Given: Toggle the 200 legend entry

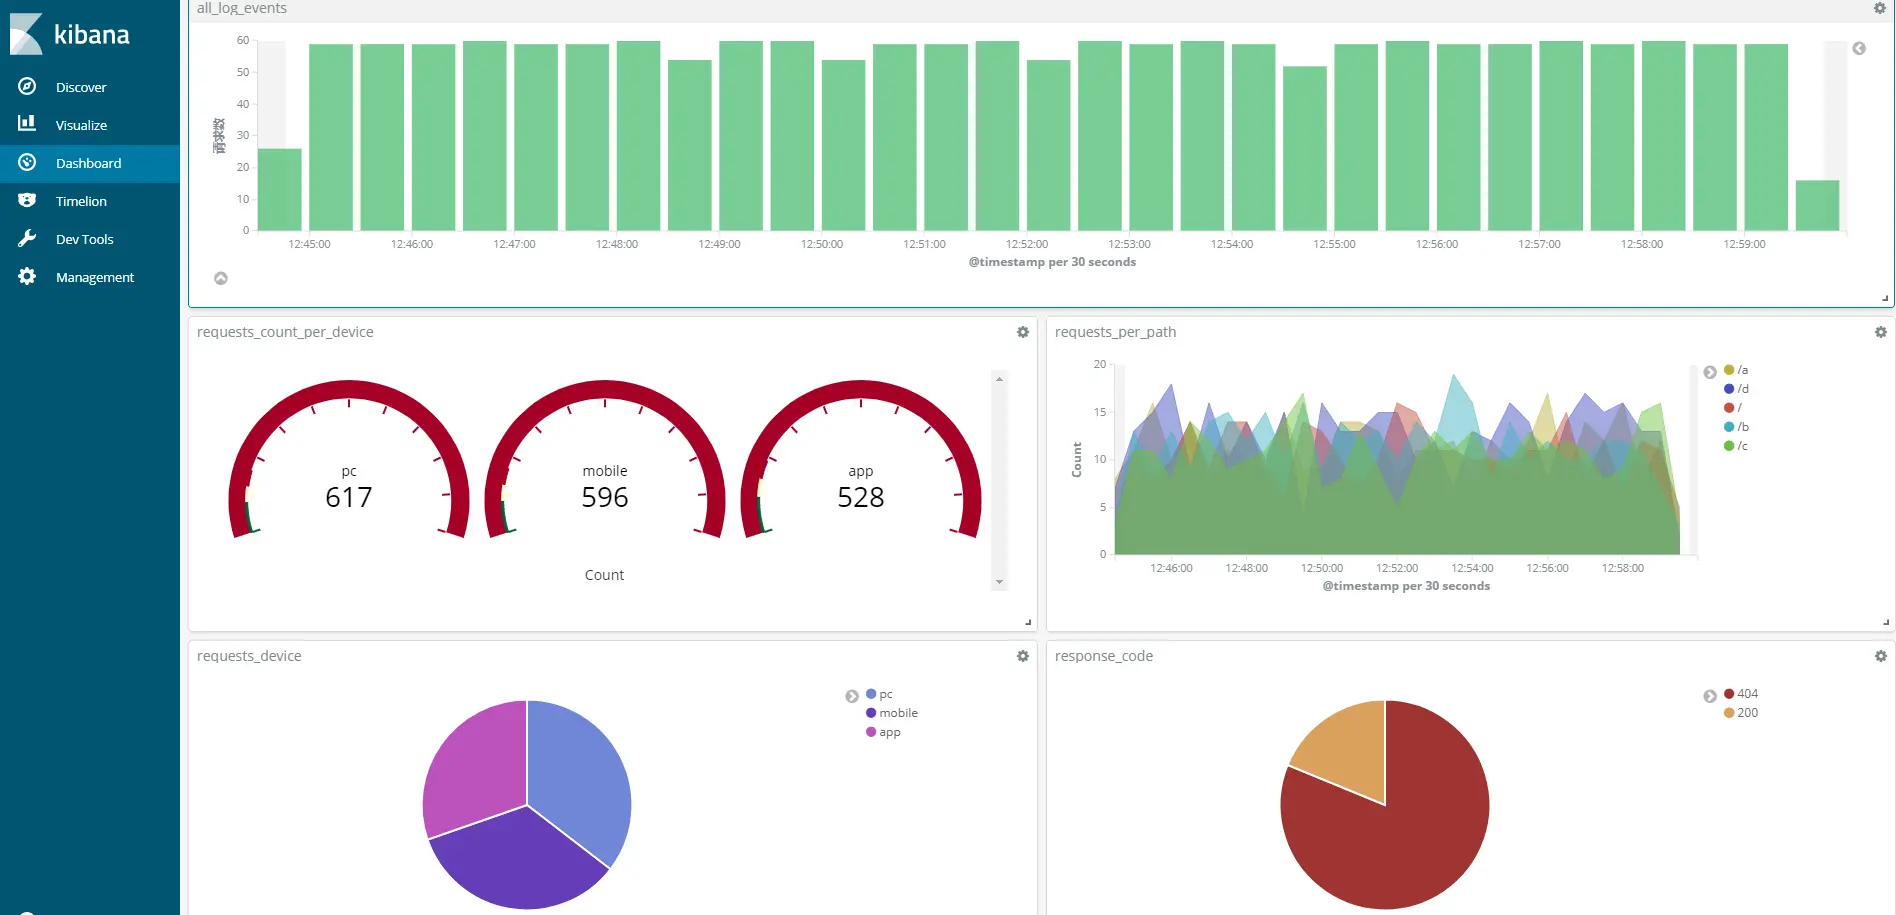Looking at the screenshot, I should 1741,713.
